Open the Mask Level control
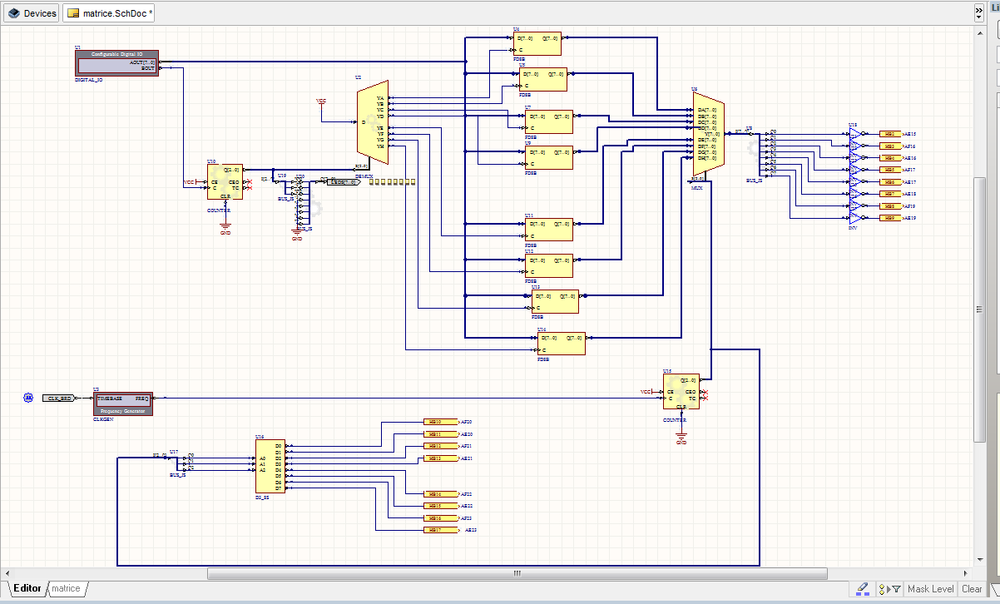This screenshot has height=604, width=1000. (931, 589)
